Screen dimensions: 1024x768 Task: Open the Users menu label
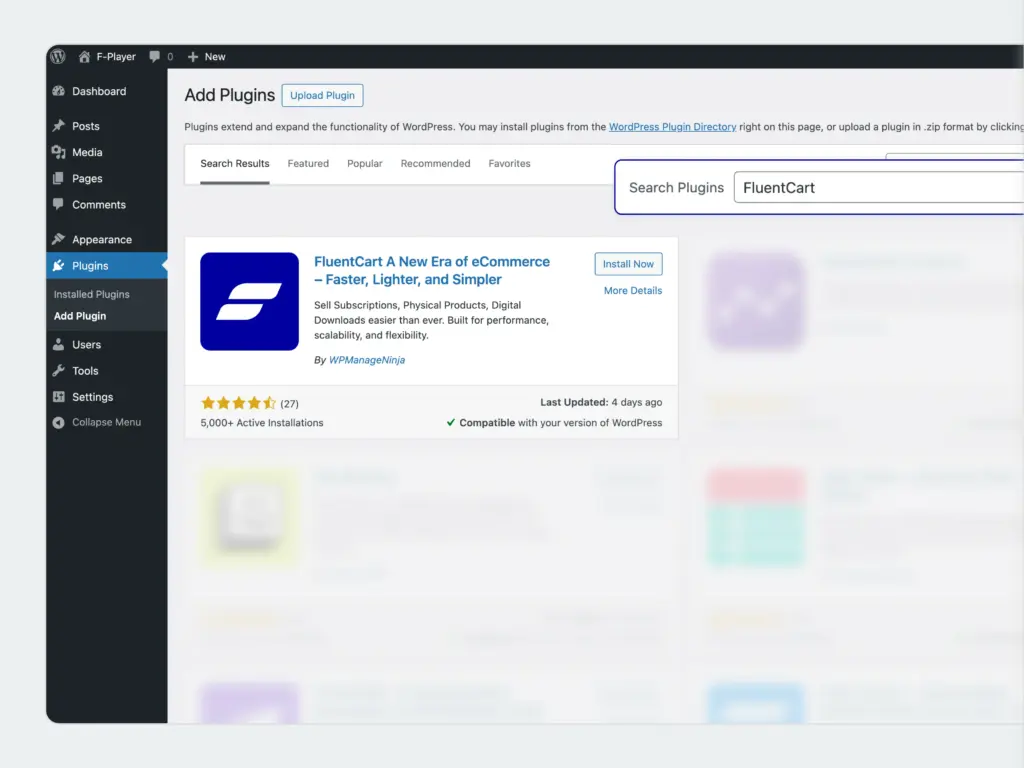pyautogui.click(x=86, y=345)
